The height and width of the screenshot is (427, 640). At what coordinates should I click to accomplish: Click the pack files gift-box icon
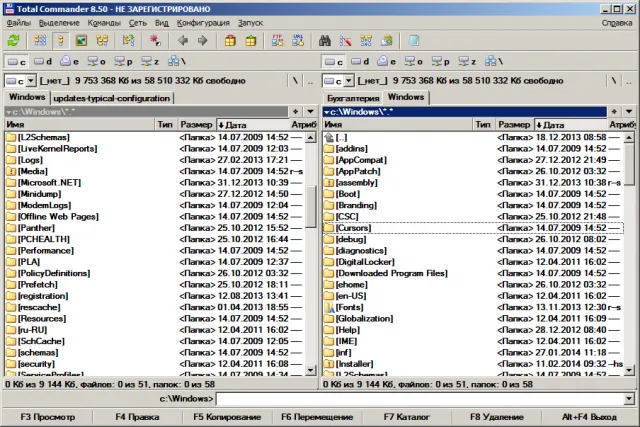click(230, 40)
